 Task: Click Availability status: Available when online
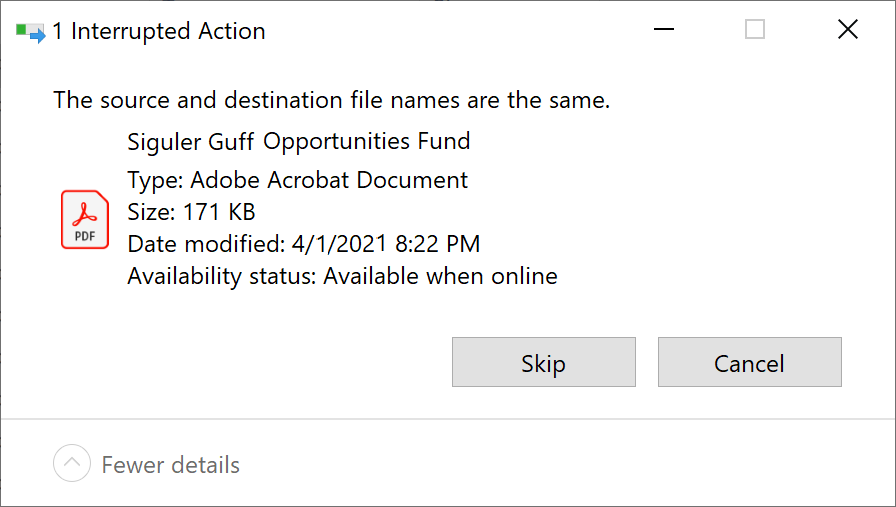pyautogui.click(x=342, y=276)
